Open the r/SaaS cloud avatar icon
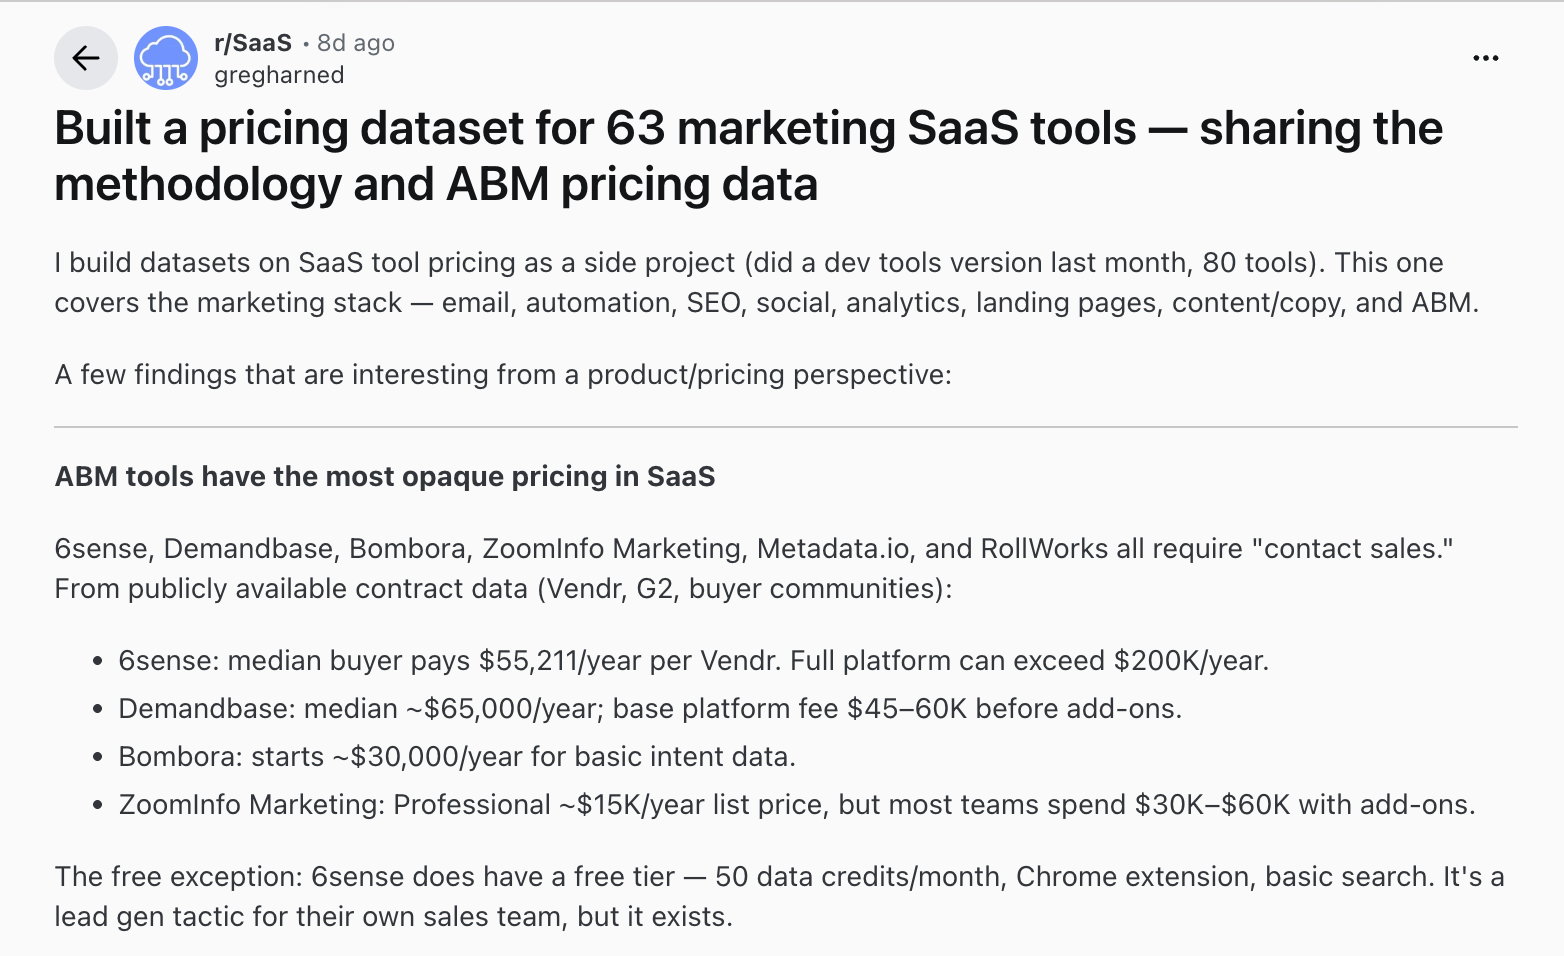Image resolution: width=1564 pixels, height=956 pixels. coord(166,58)
